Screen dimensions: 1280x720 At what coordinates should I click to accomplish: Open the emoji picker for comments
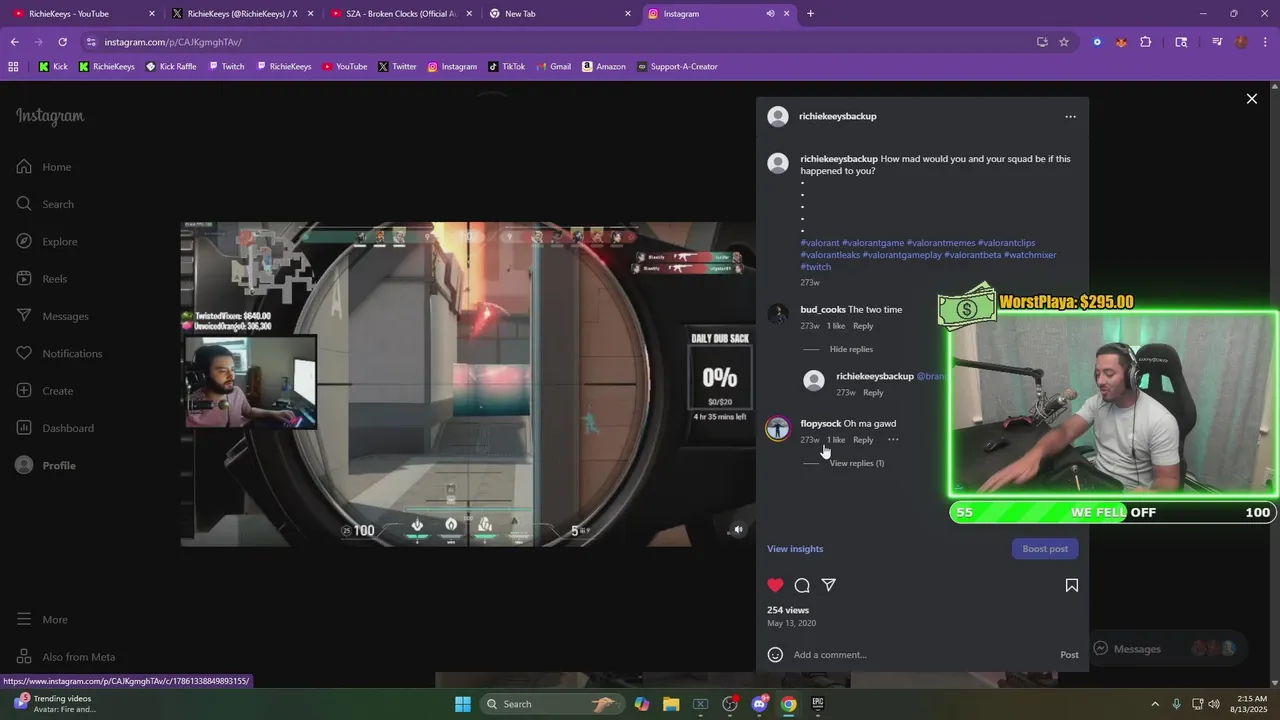pyautogui.click(x=775, y=655)
